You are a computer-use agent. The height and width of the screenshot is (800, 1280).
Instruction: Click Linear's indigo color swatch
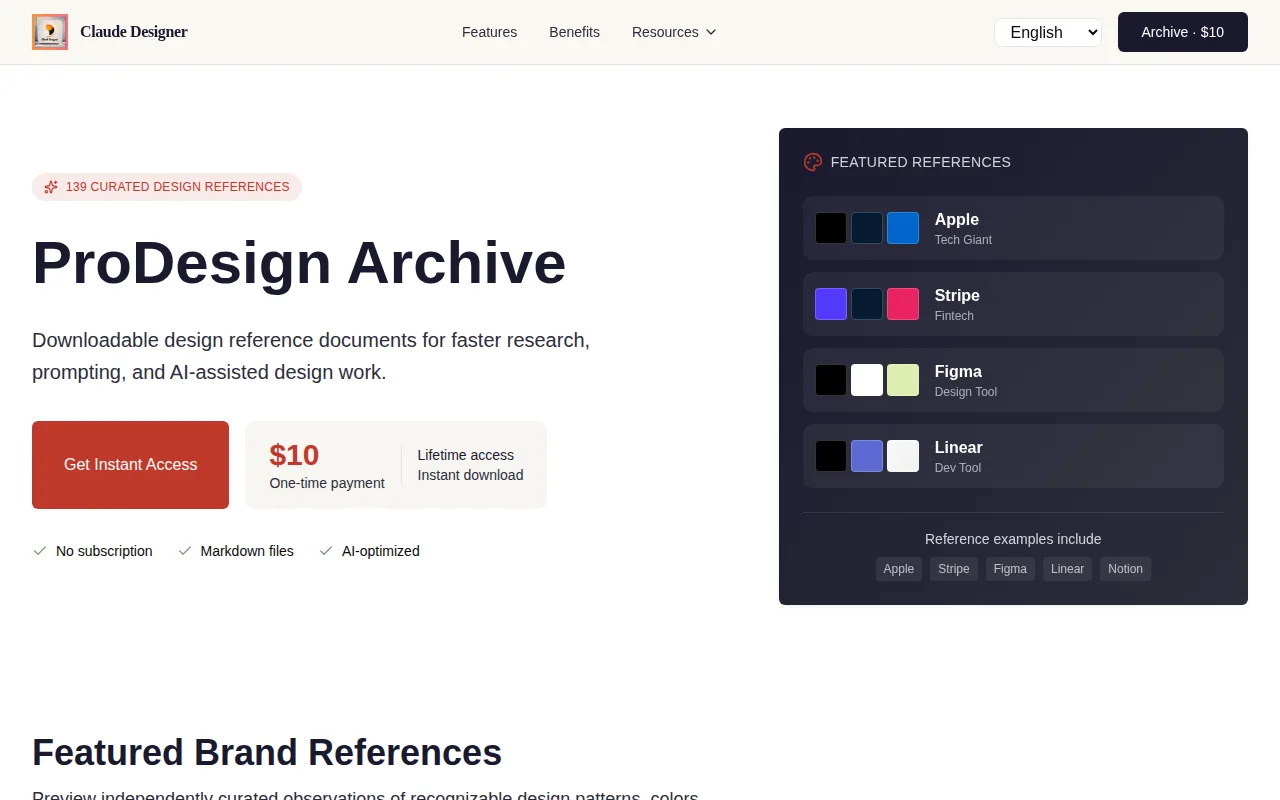tap(867, 456)
